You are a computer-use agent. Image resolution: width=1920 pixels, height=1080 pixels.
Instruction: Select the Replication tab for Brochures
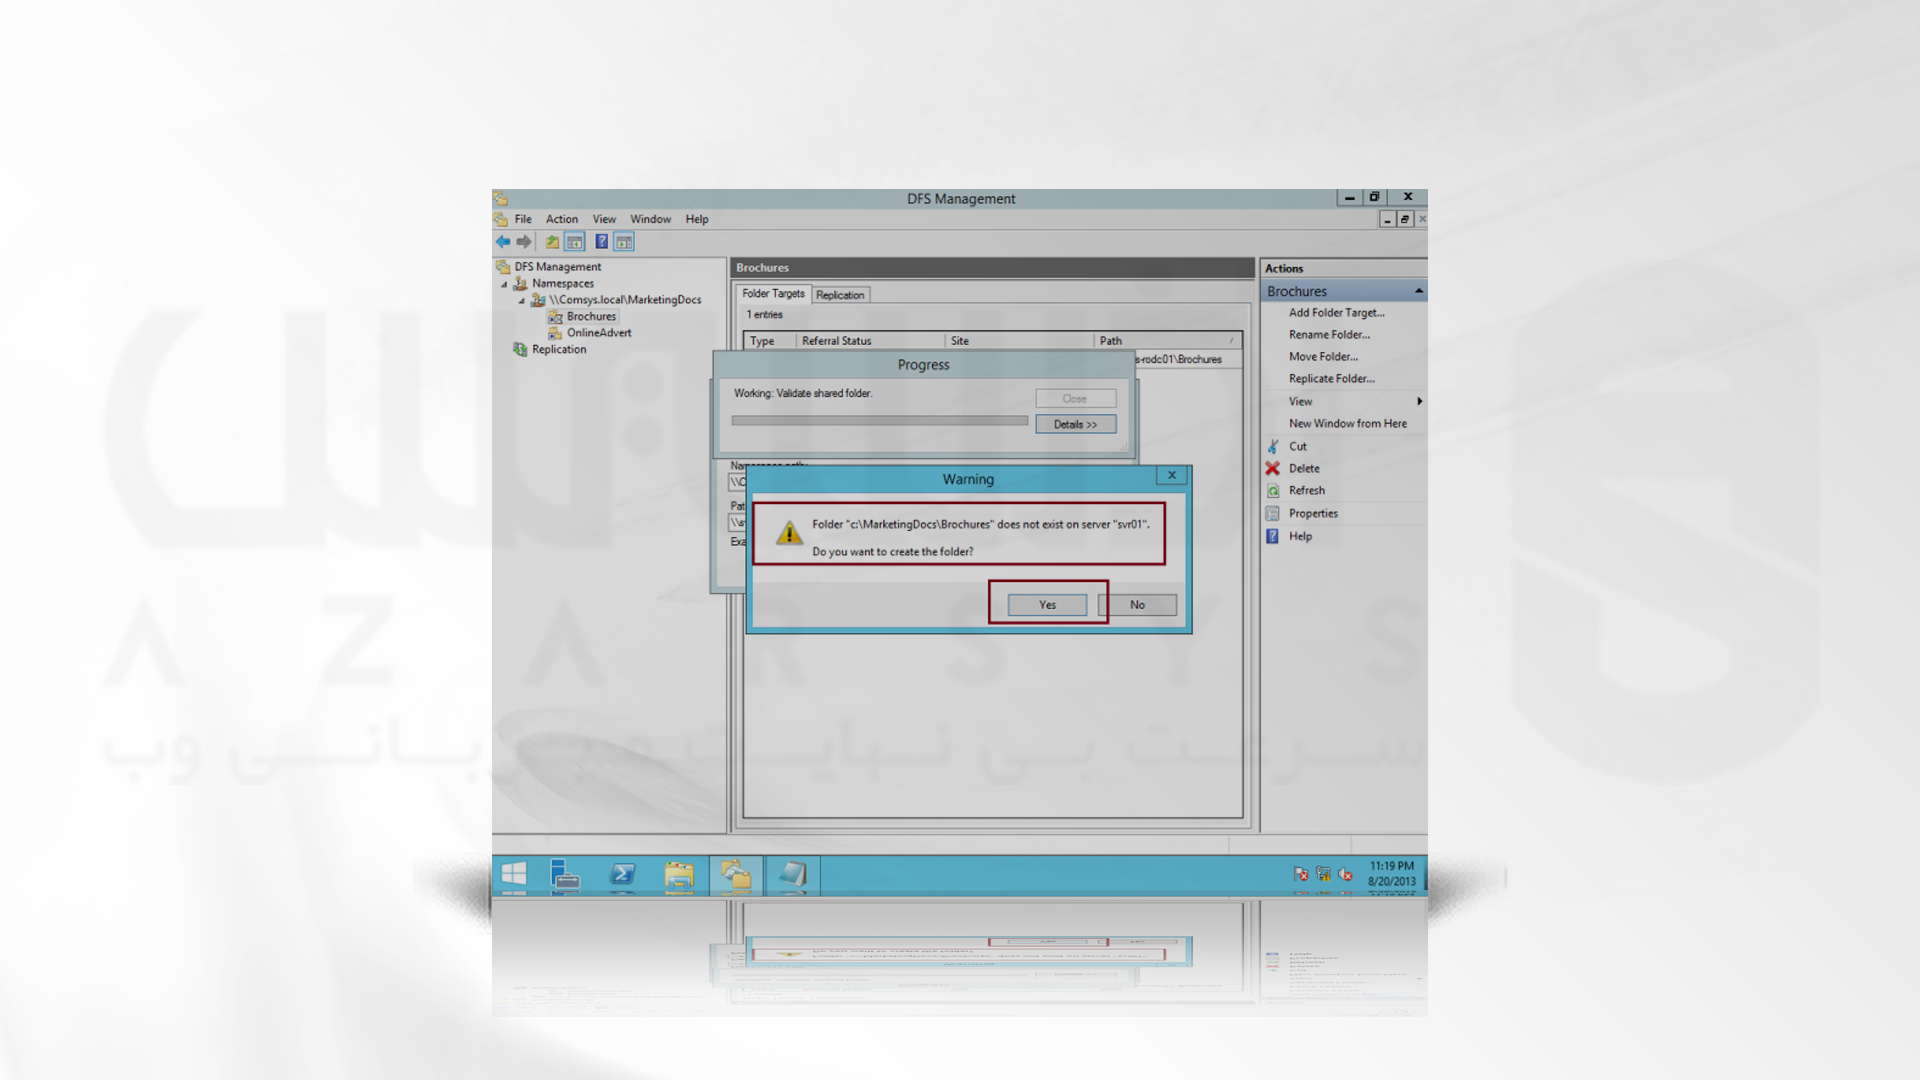click(x=839, y=293)
